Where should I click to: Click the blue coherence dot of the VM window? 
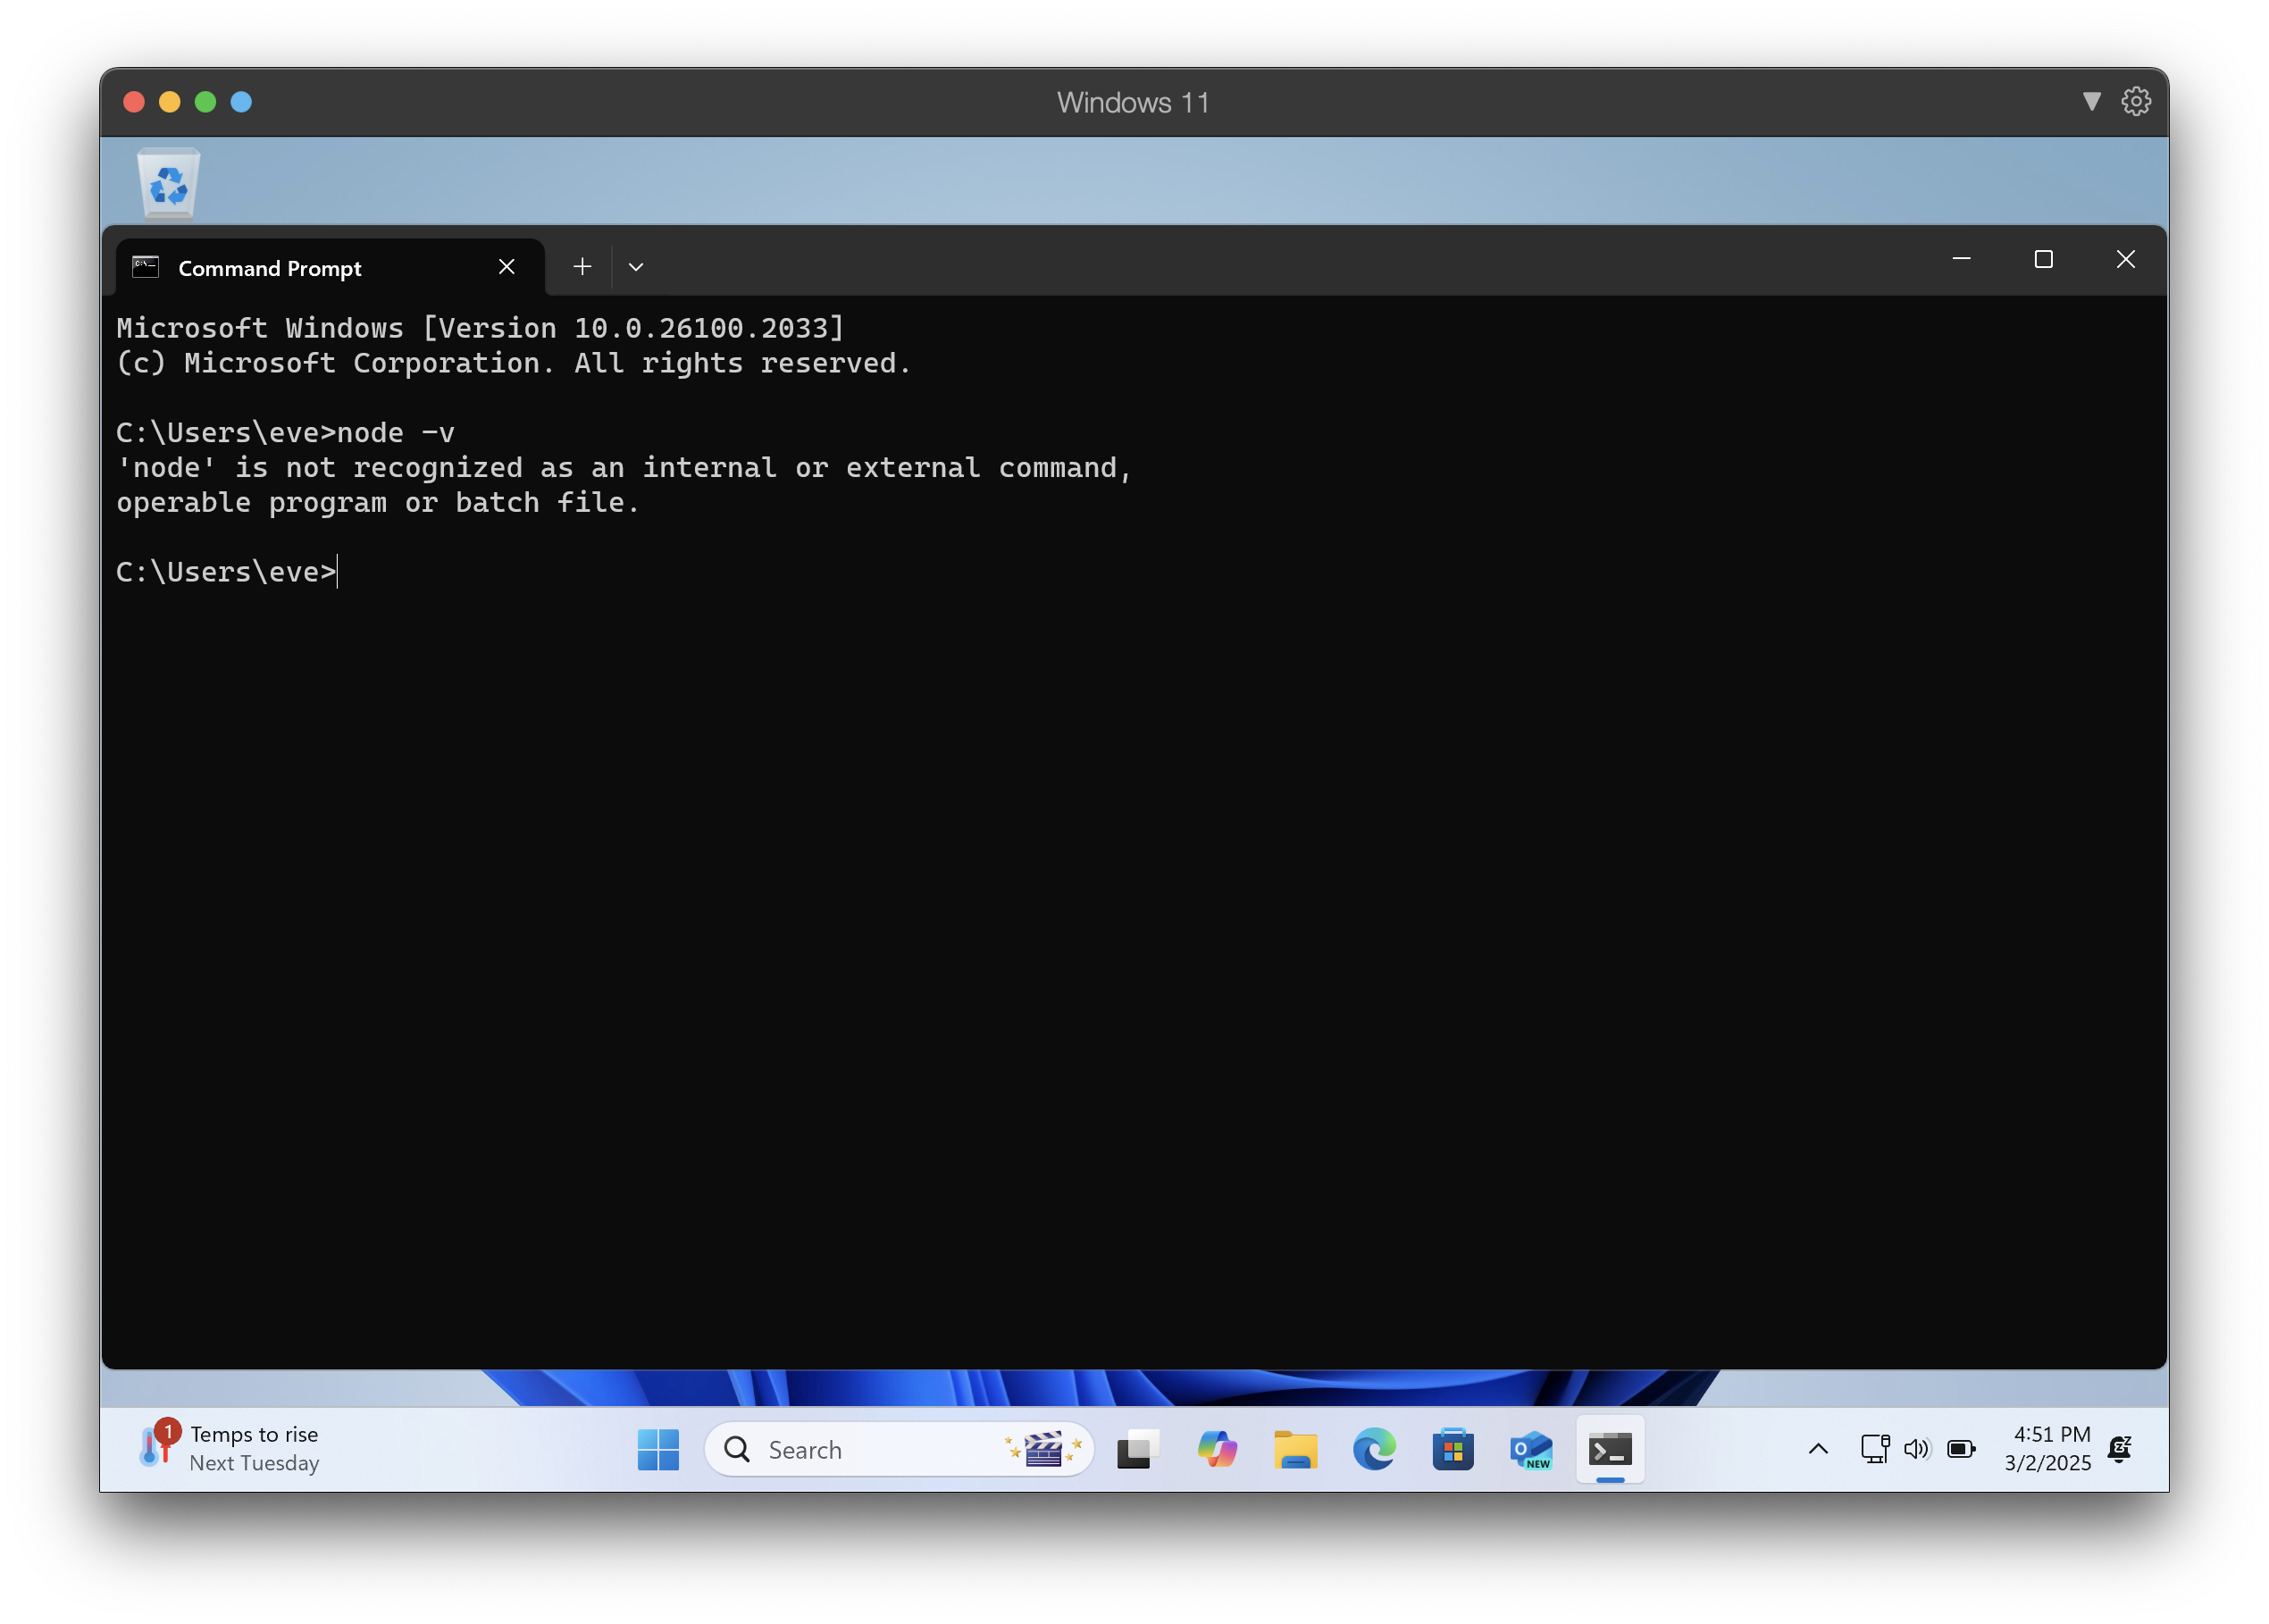pos(241,102)
